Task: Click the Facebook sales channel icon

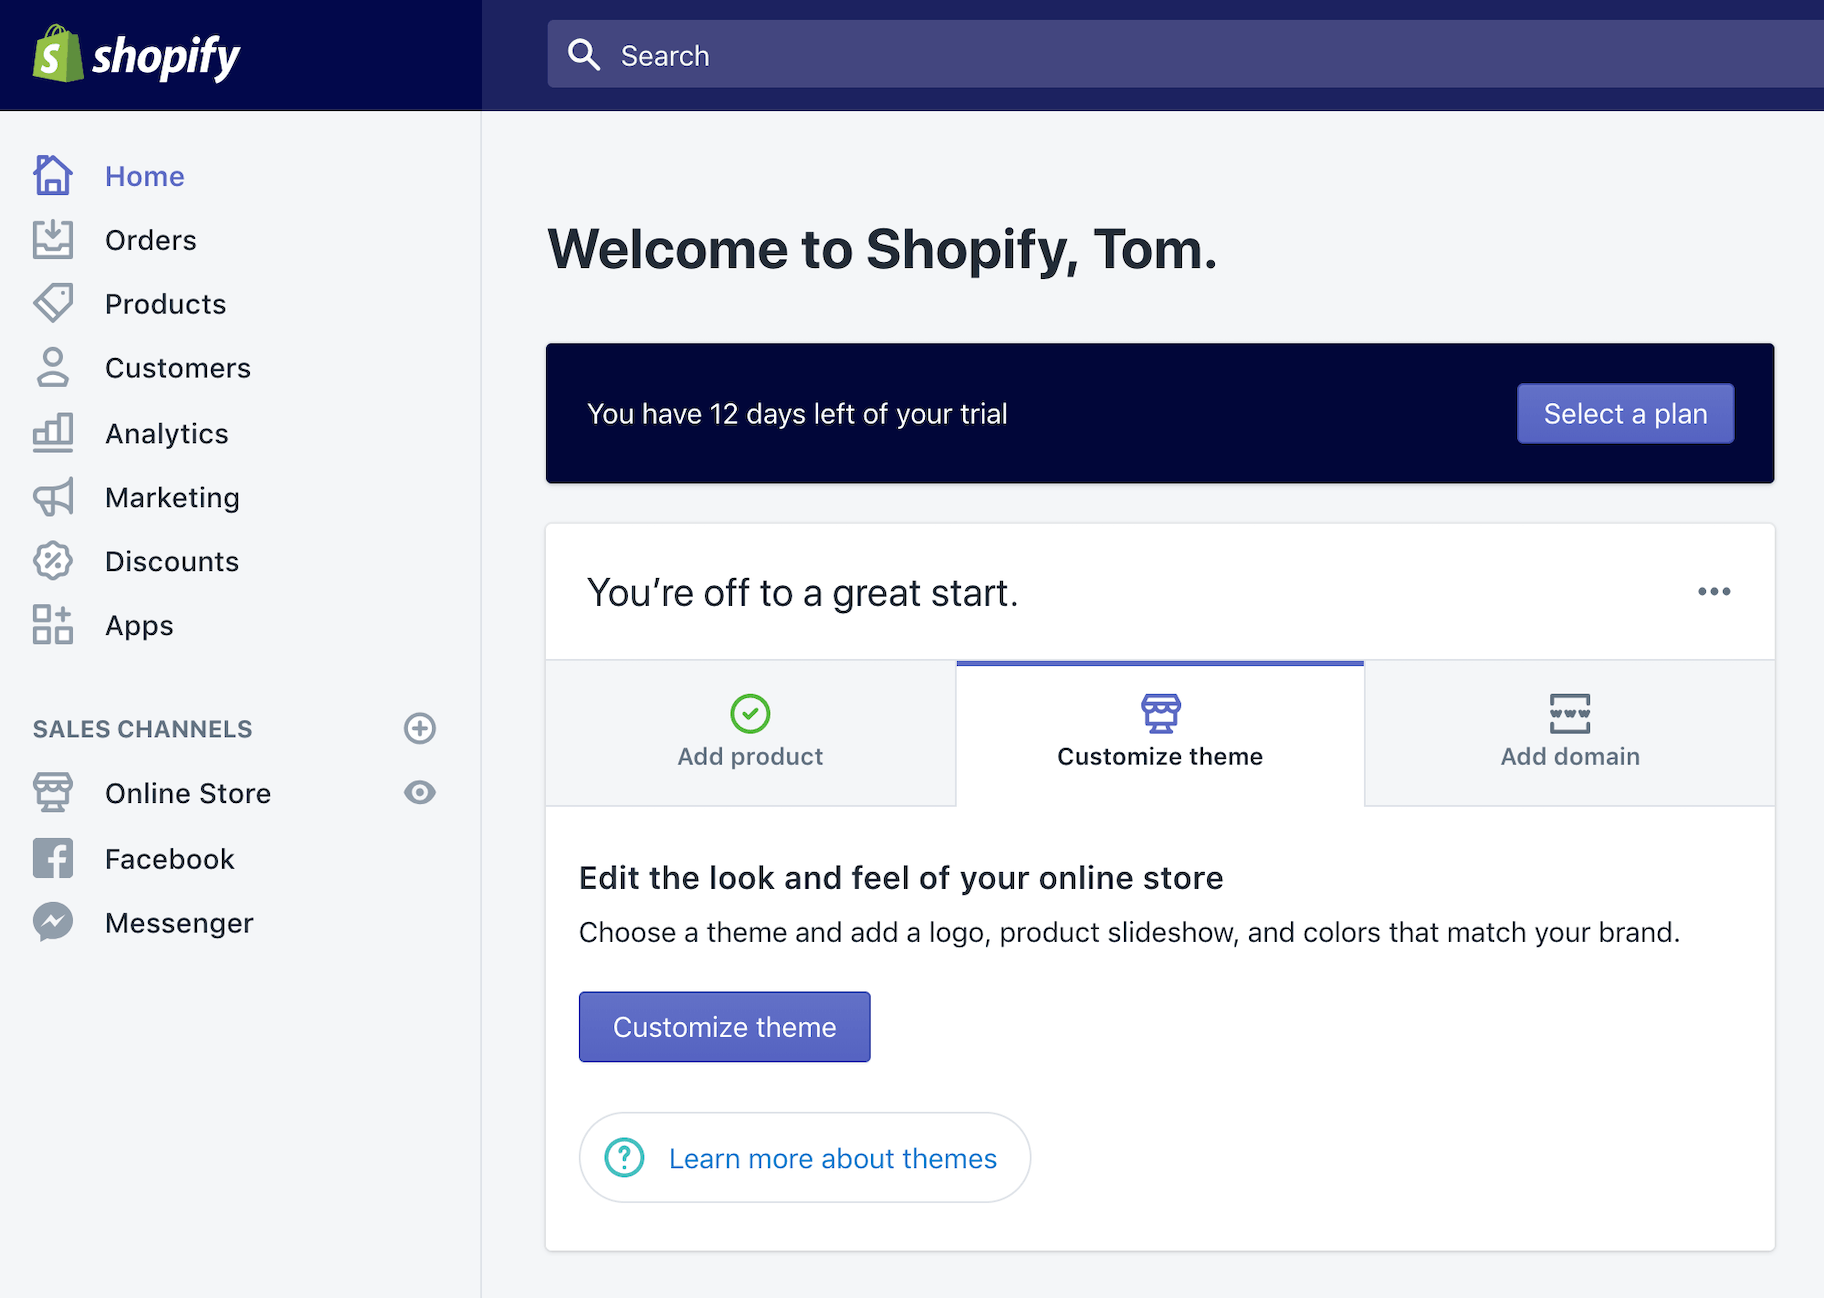Action: coord(52,857)
